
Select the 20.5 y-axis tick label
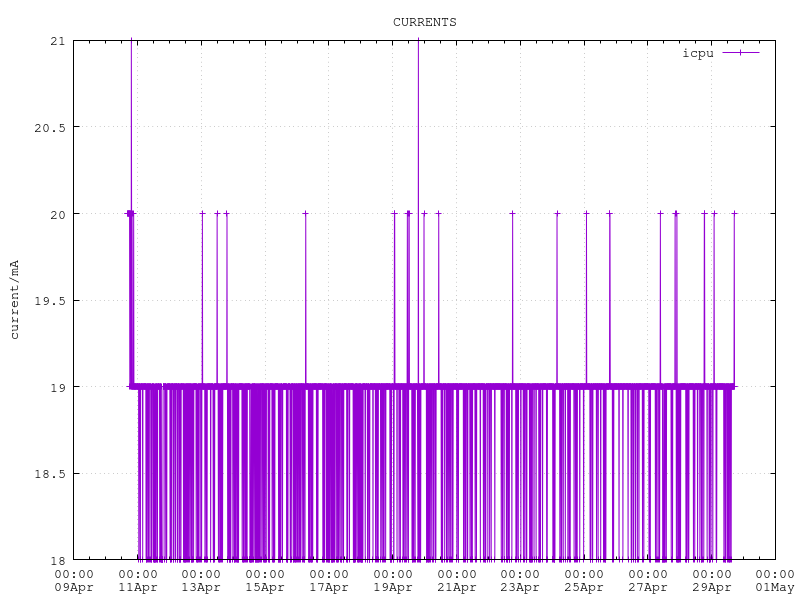point(50,128)
